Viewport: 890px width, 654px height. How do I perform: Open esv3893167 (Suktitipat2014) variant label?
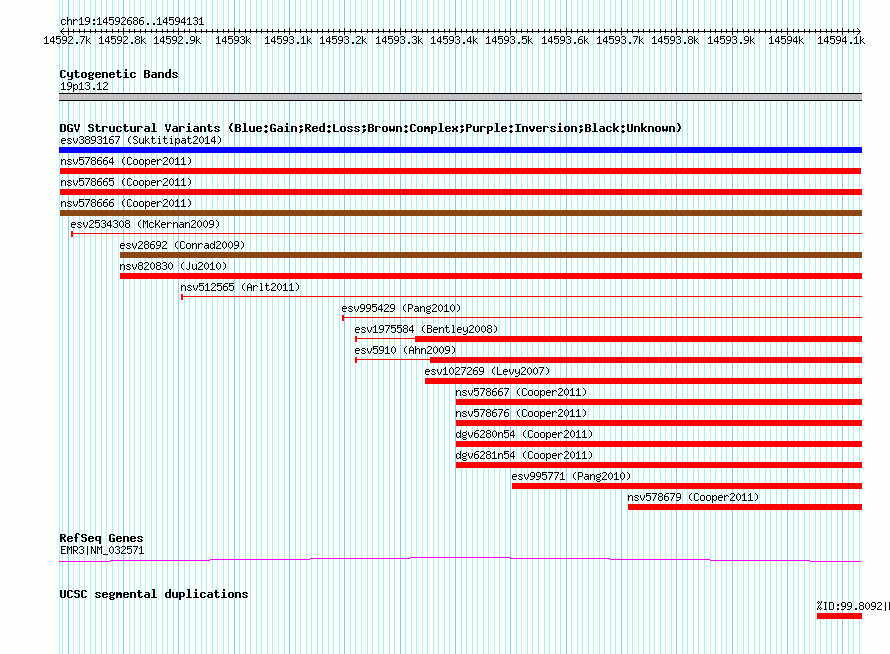tap(141, 140)
